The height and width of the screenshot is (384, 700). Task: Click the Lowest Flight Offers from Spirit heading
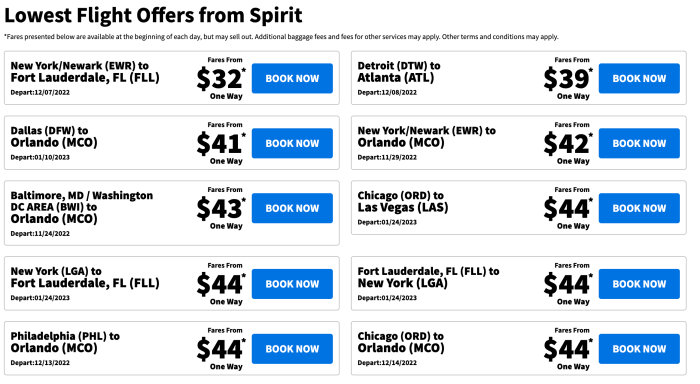click(153, 15)
